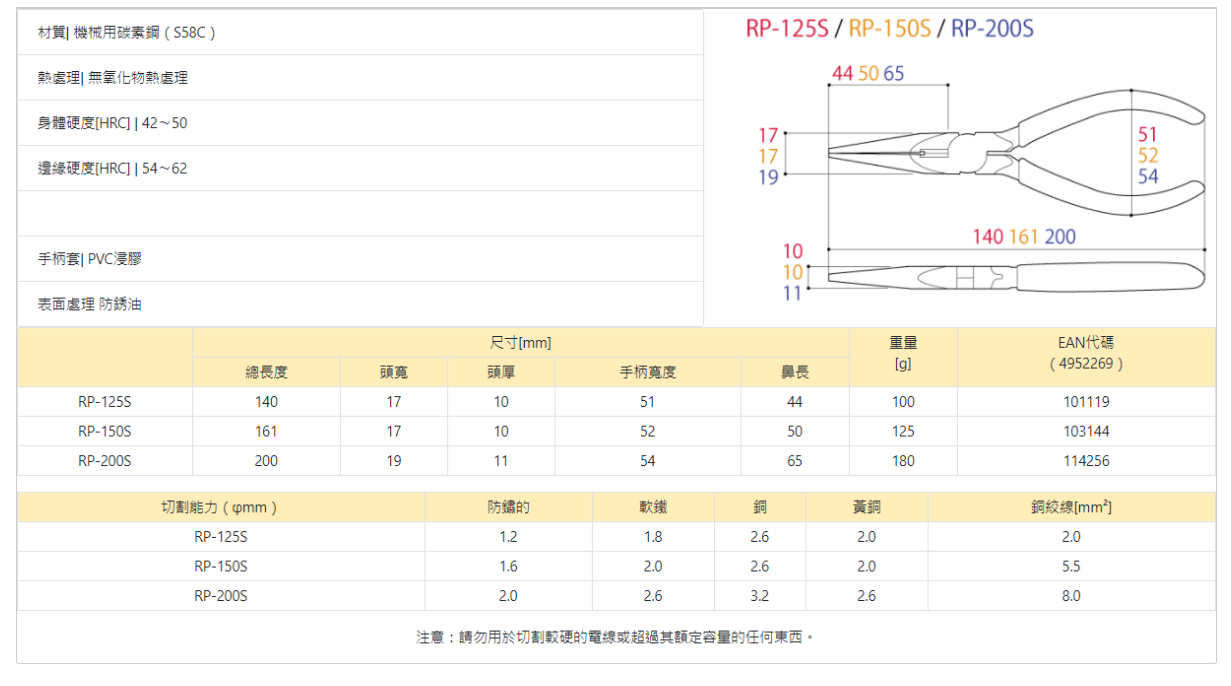Image resolution: width=1231 pixels, height=686 pixels.
Task: Click the blue RP-200S title heading
Action: (x=991, y=28)
